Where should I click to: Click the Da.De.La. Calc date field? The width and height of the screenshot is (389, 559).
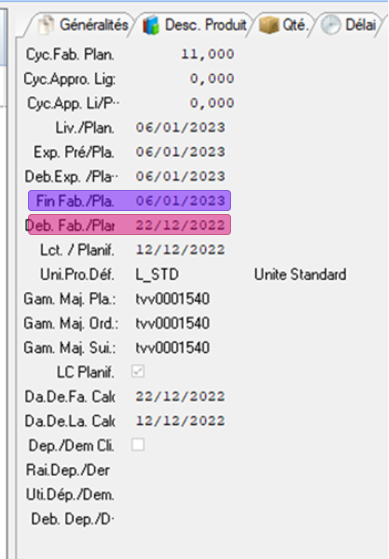click(x=180, y=421)
